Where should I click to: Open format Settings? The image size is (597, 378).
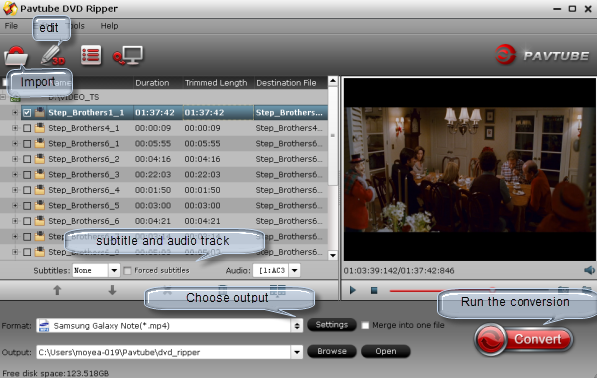332,325
